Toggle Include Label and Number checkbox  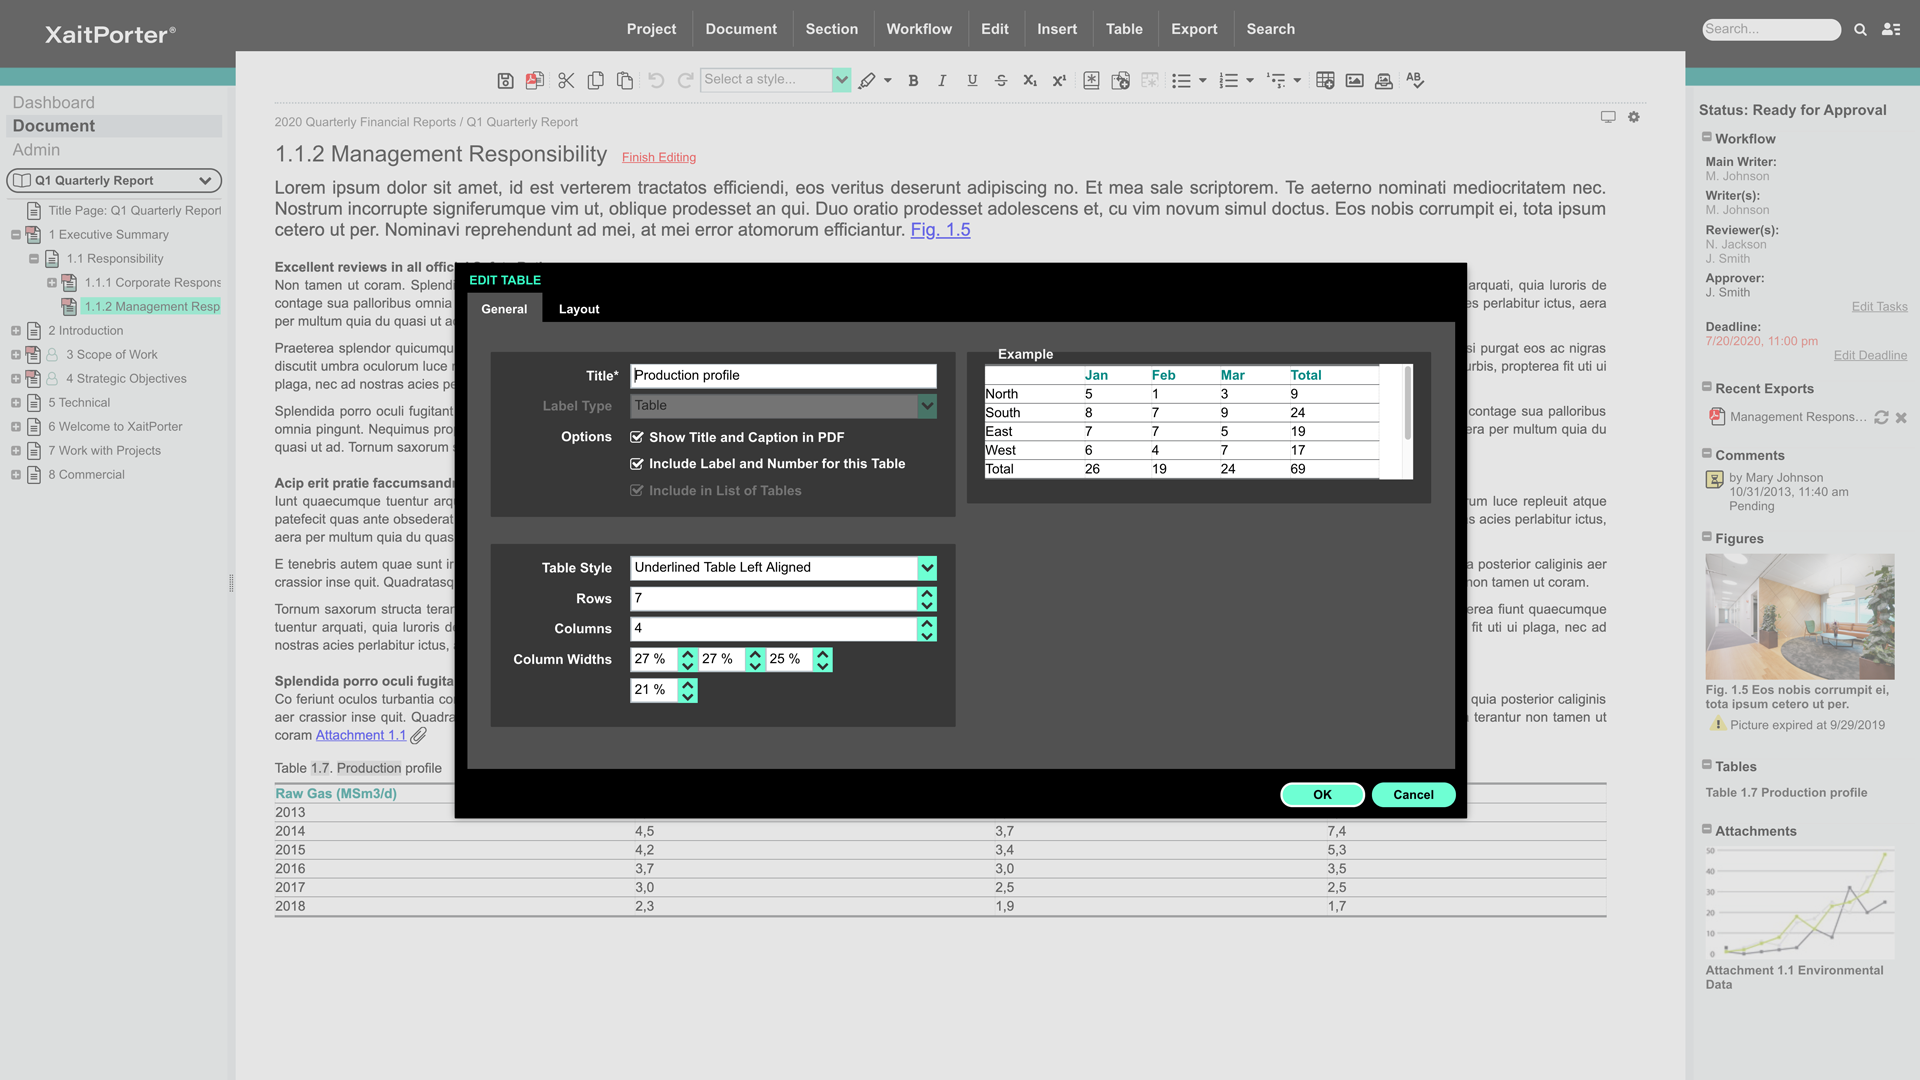coord(636,464)
